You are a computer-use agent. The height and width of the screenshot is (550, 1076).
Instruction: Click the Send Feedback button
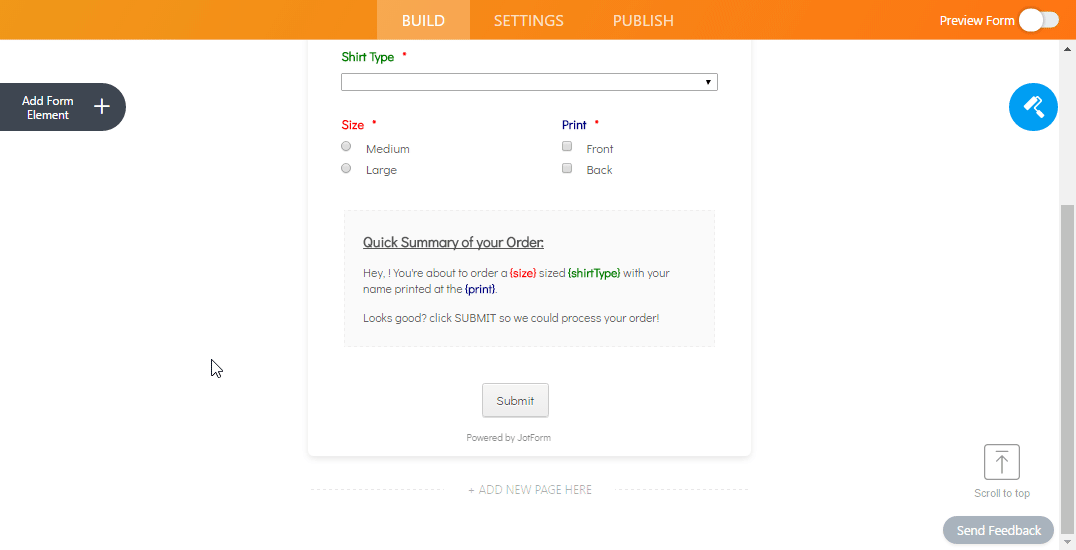(998, 530)
